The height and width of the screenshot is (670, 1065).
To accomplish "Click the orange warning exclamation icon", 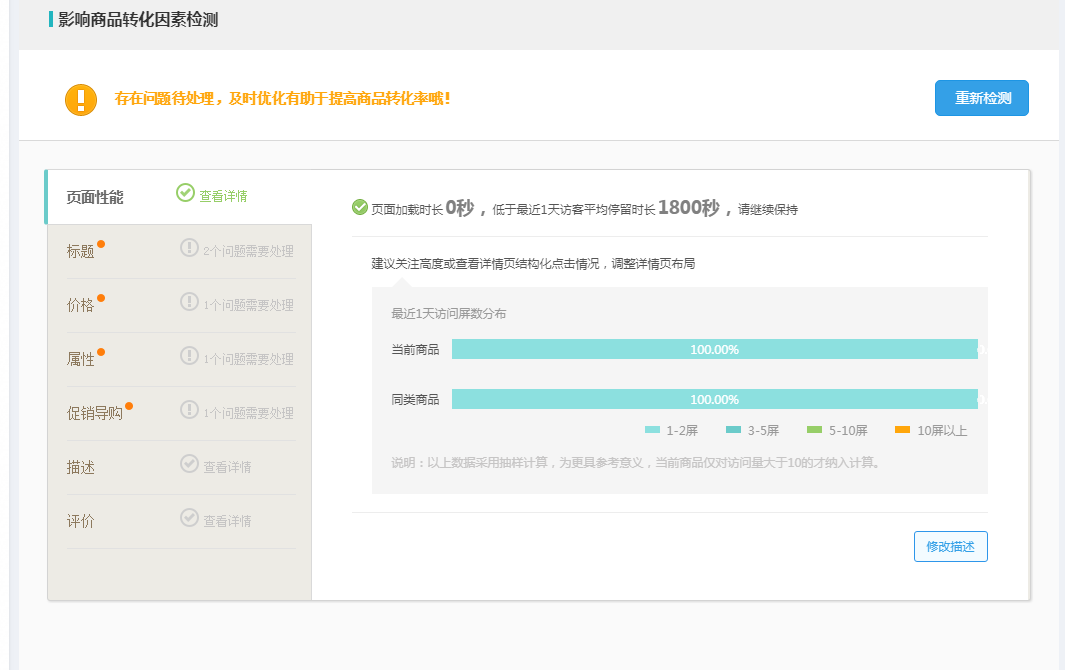I will click(81, 99).
